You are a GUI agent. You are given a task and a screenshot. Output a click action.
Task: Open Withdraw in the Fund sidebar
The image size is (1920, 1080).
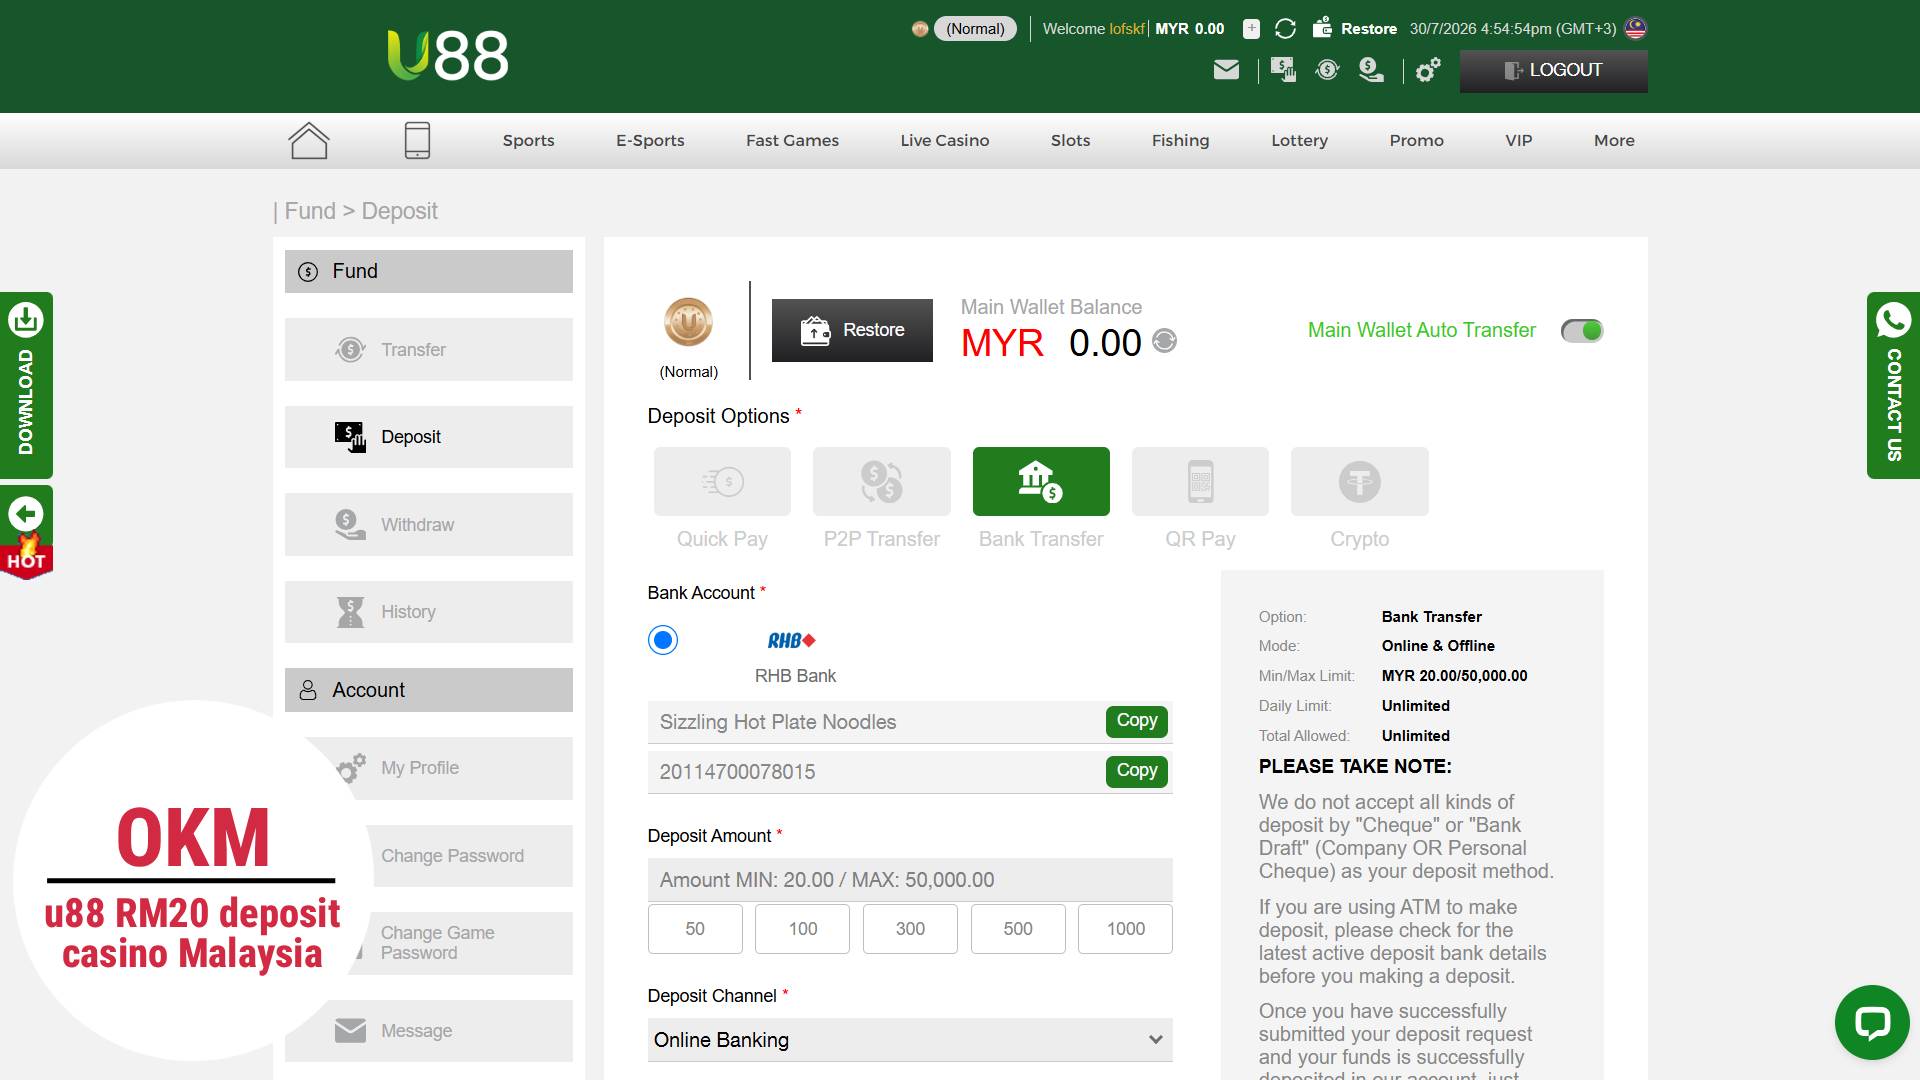point(429,525)
